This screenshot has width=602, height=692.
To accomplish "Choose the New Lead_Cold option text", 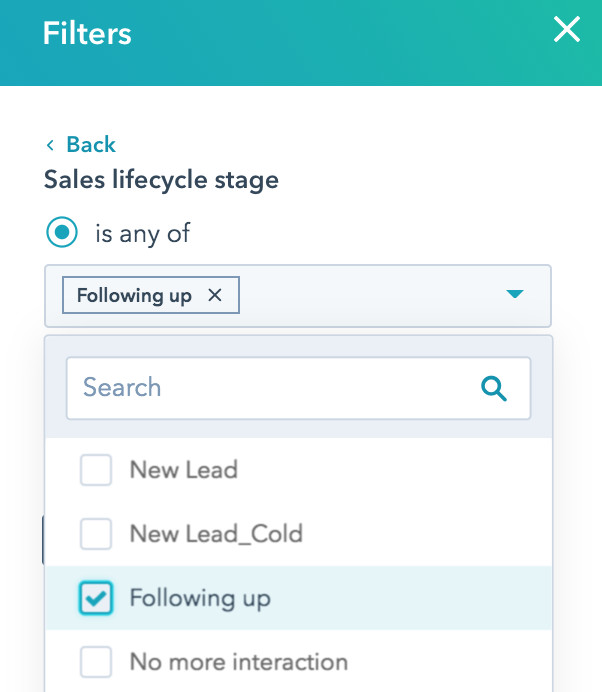I will tap(215, 534).
